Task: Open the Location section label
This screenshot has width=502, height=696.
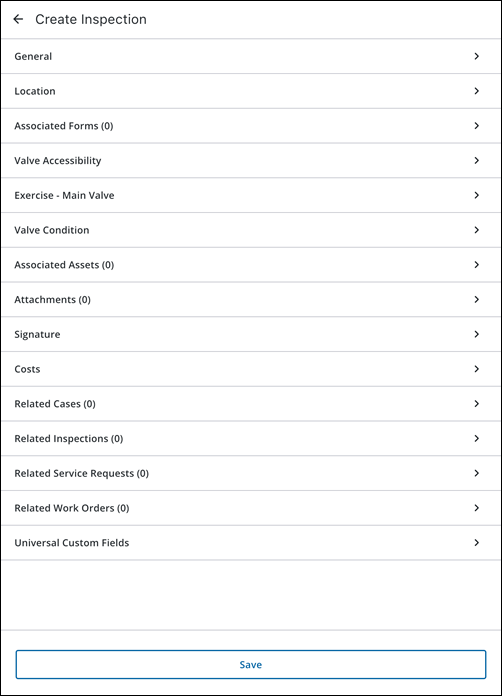Action: (x=35, y=91)
